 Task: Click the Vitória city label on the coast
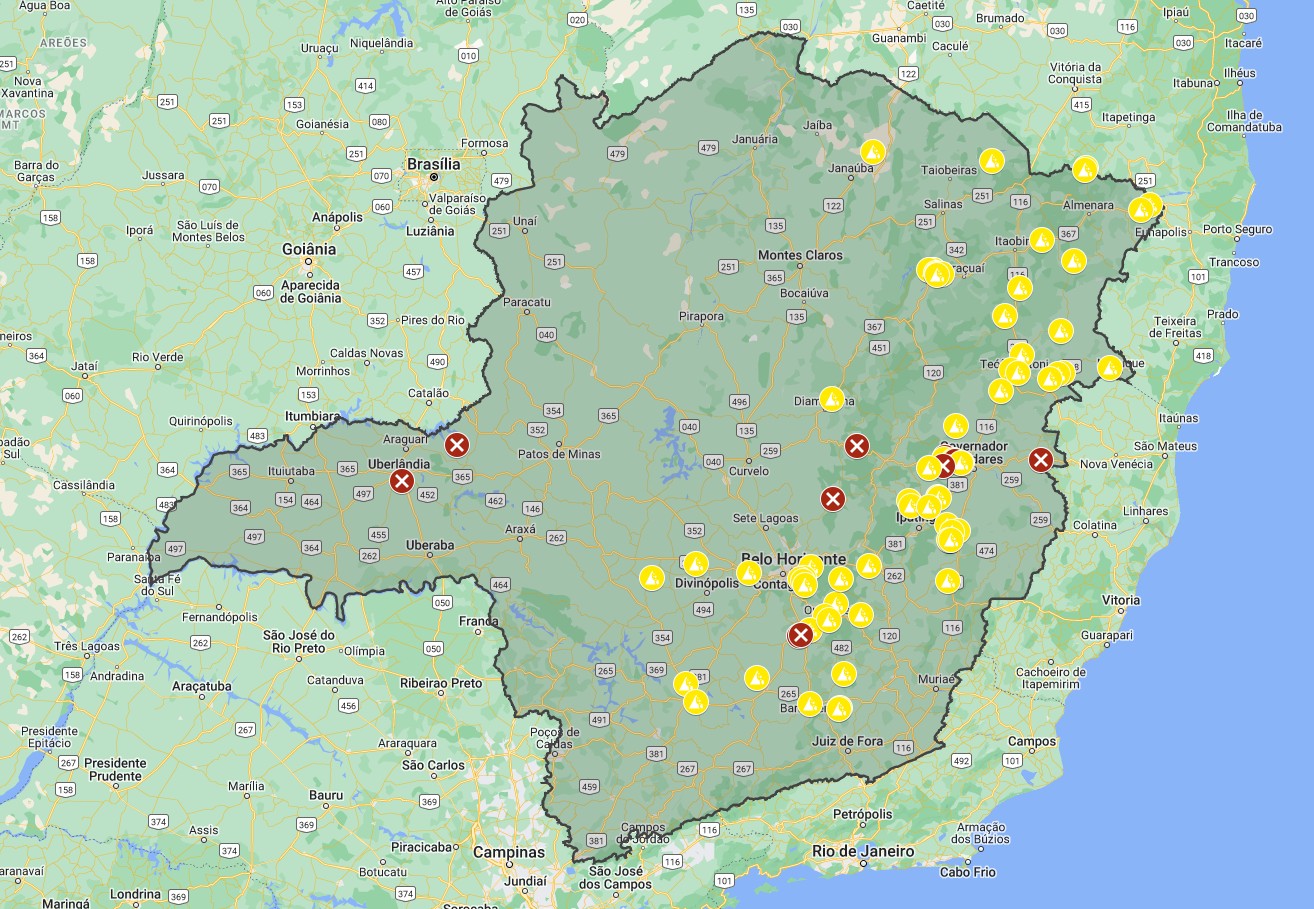pyautogui.click(x=1120, y=600)
